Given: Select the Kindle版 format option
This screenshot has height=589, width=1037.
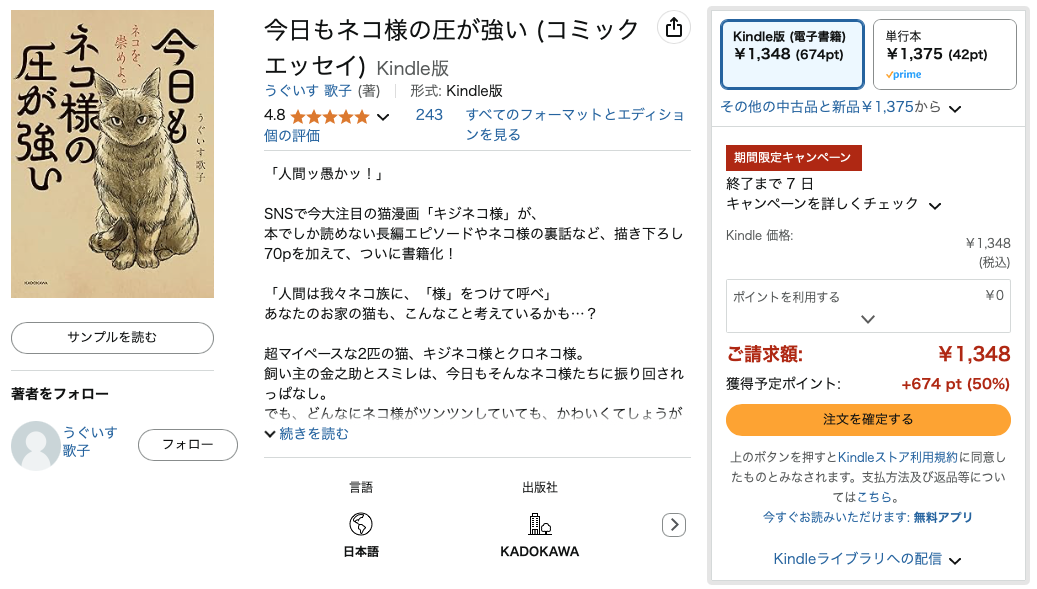Looking at the screenshot, I should point(792,54).
